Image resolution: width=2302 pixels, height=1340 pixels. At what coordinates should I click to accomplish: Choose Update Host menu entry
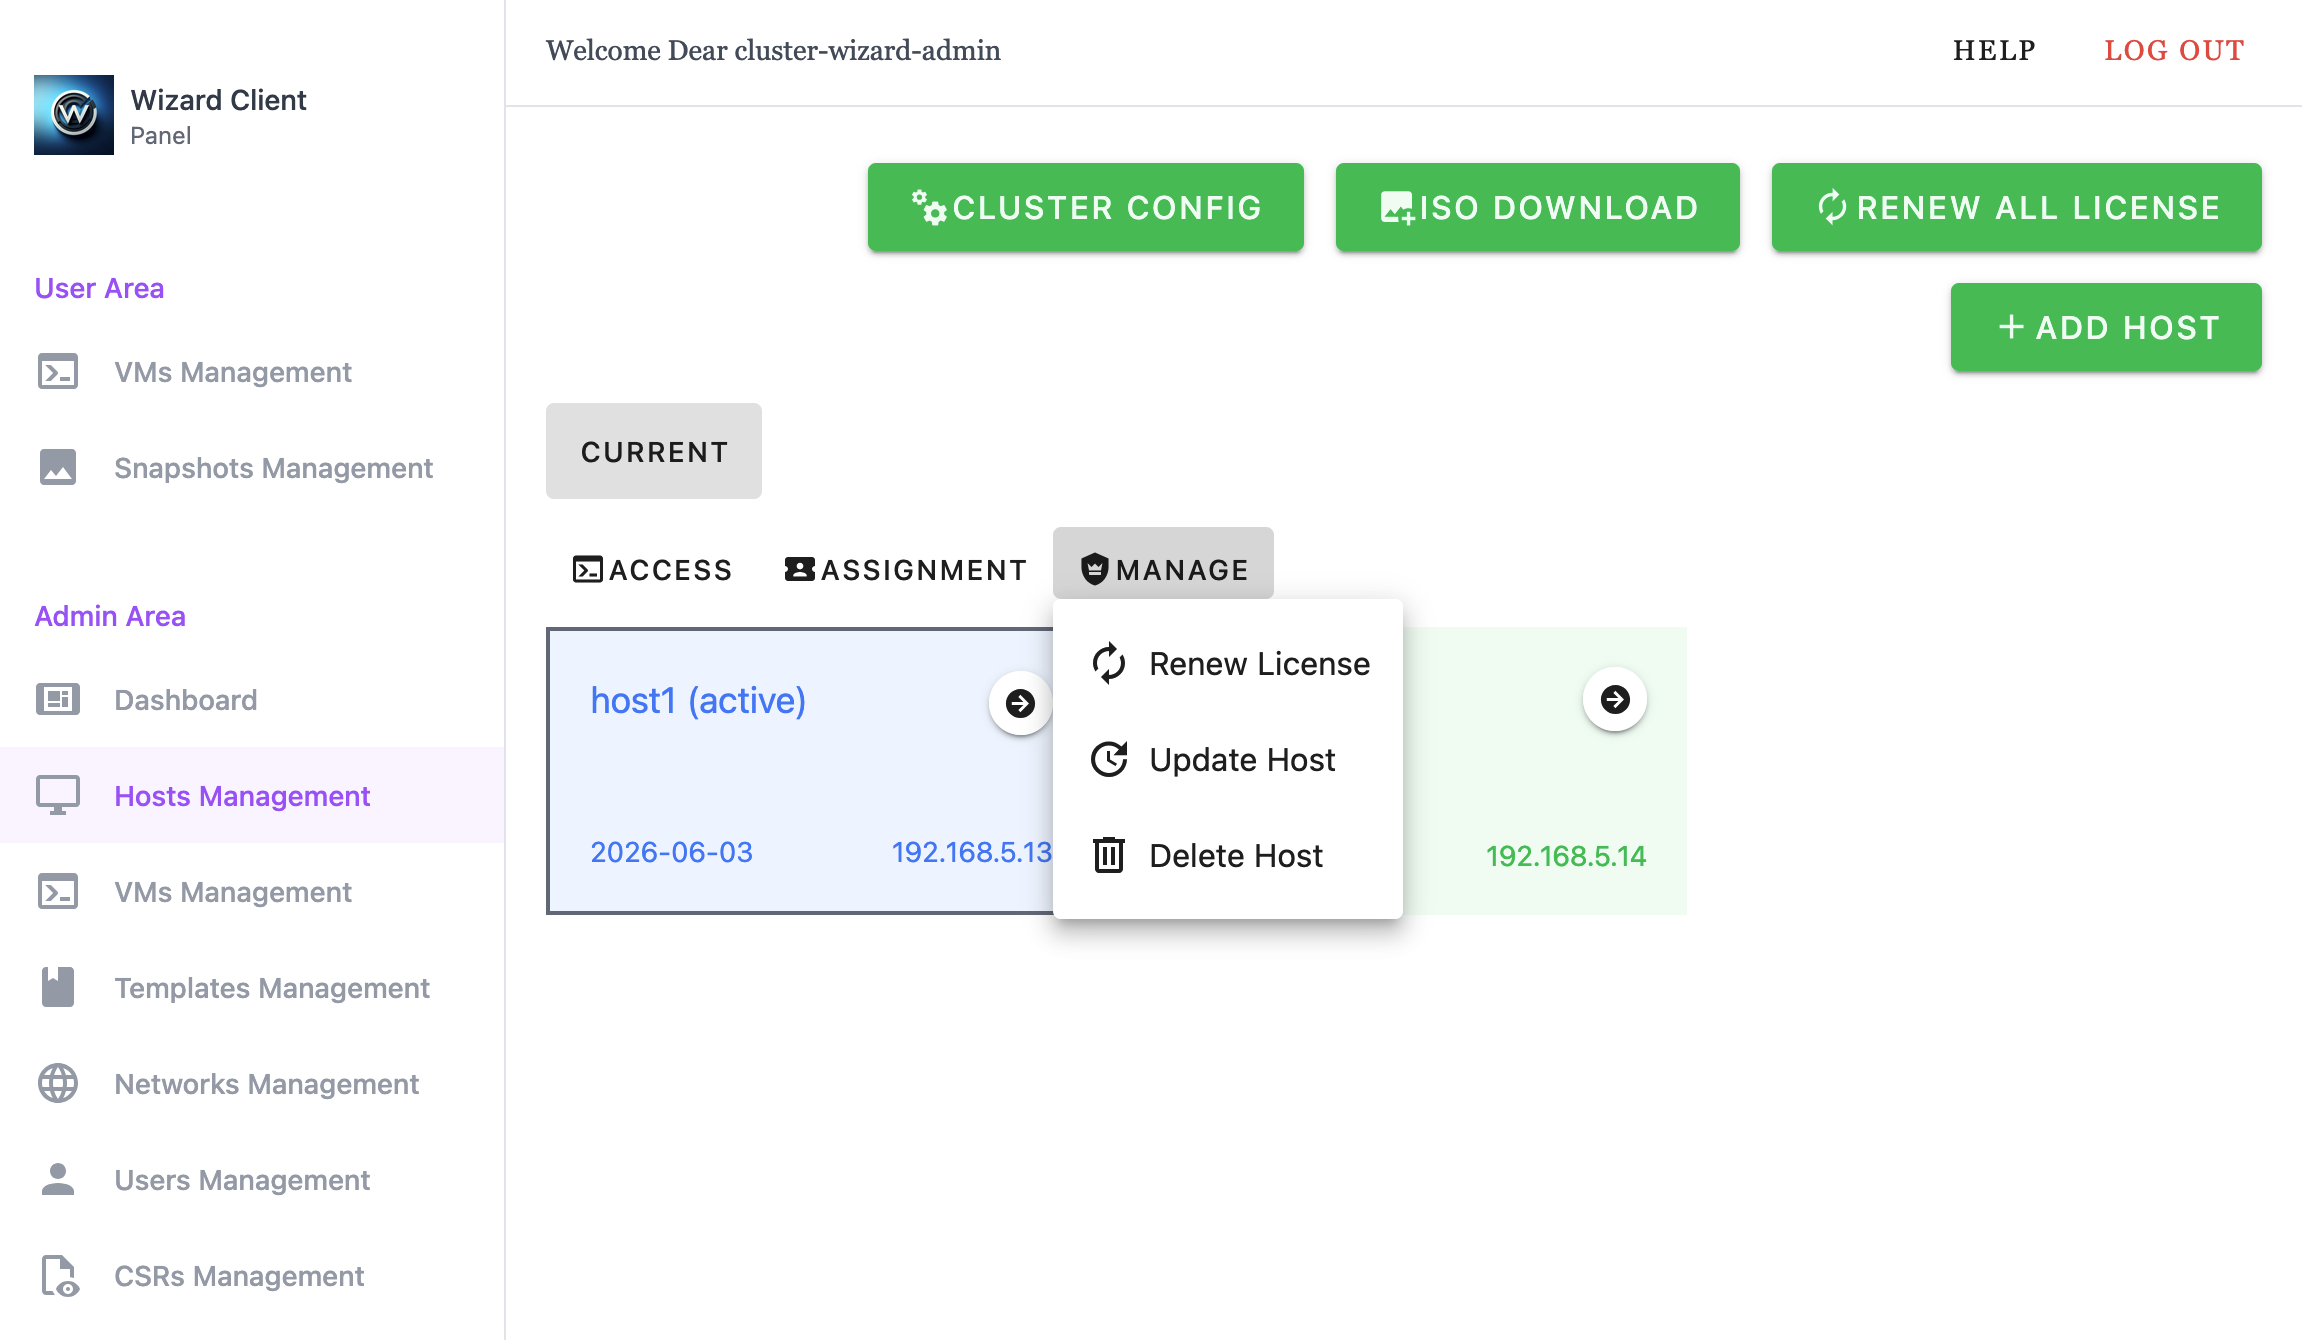click(x=1228, y=759)
